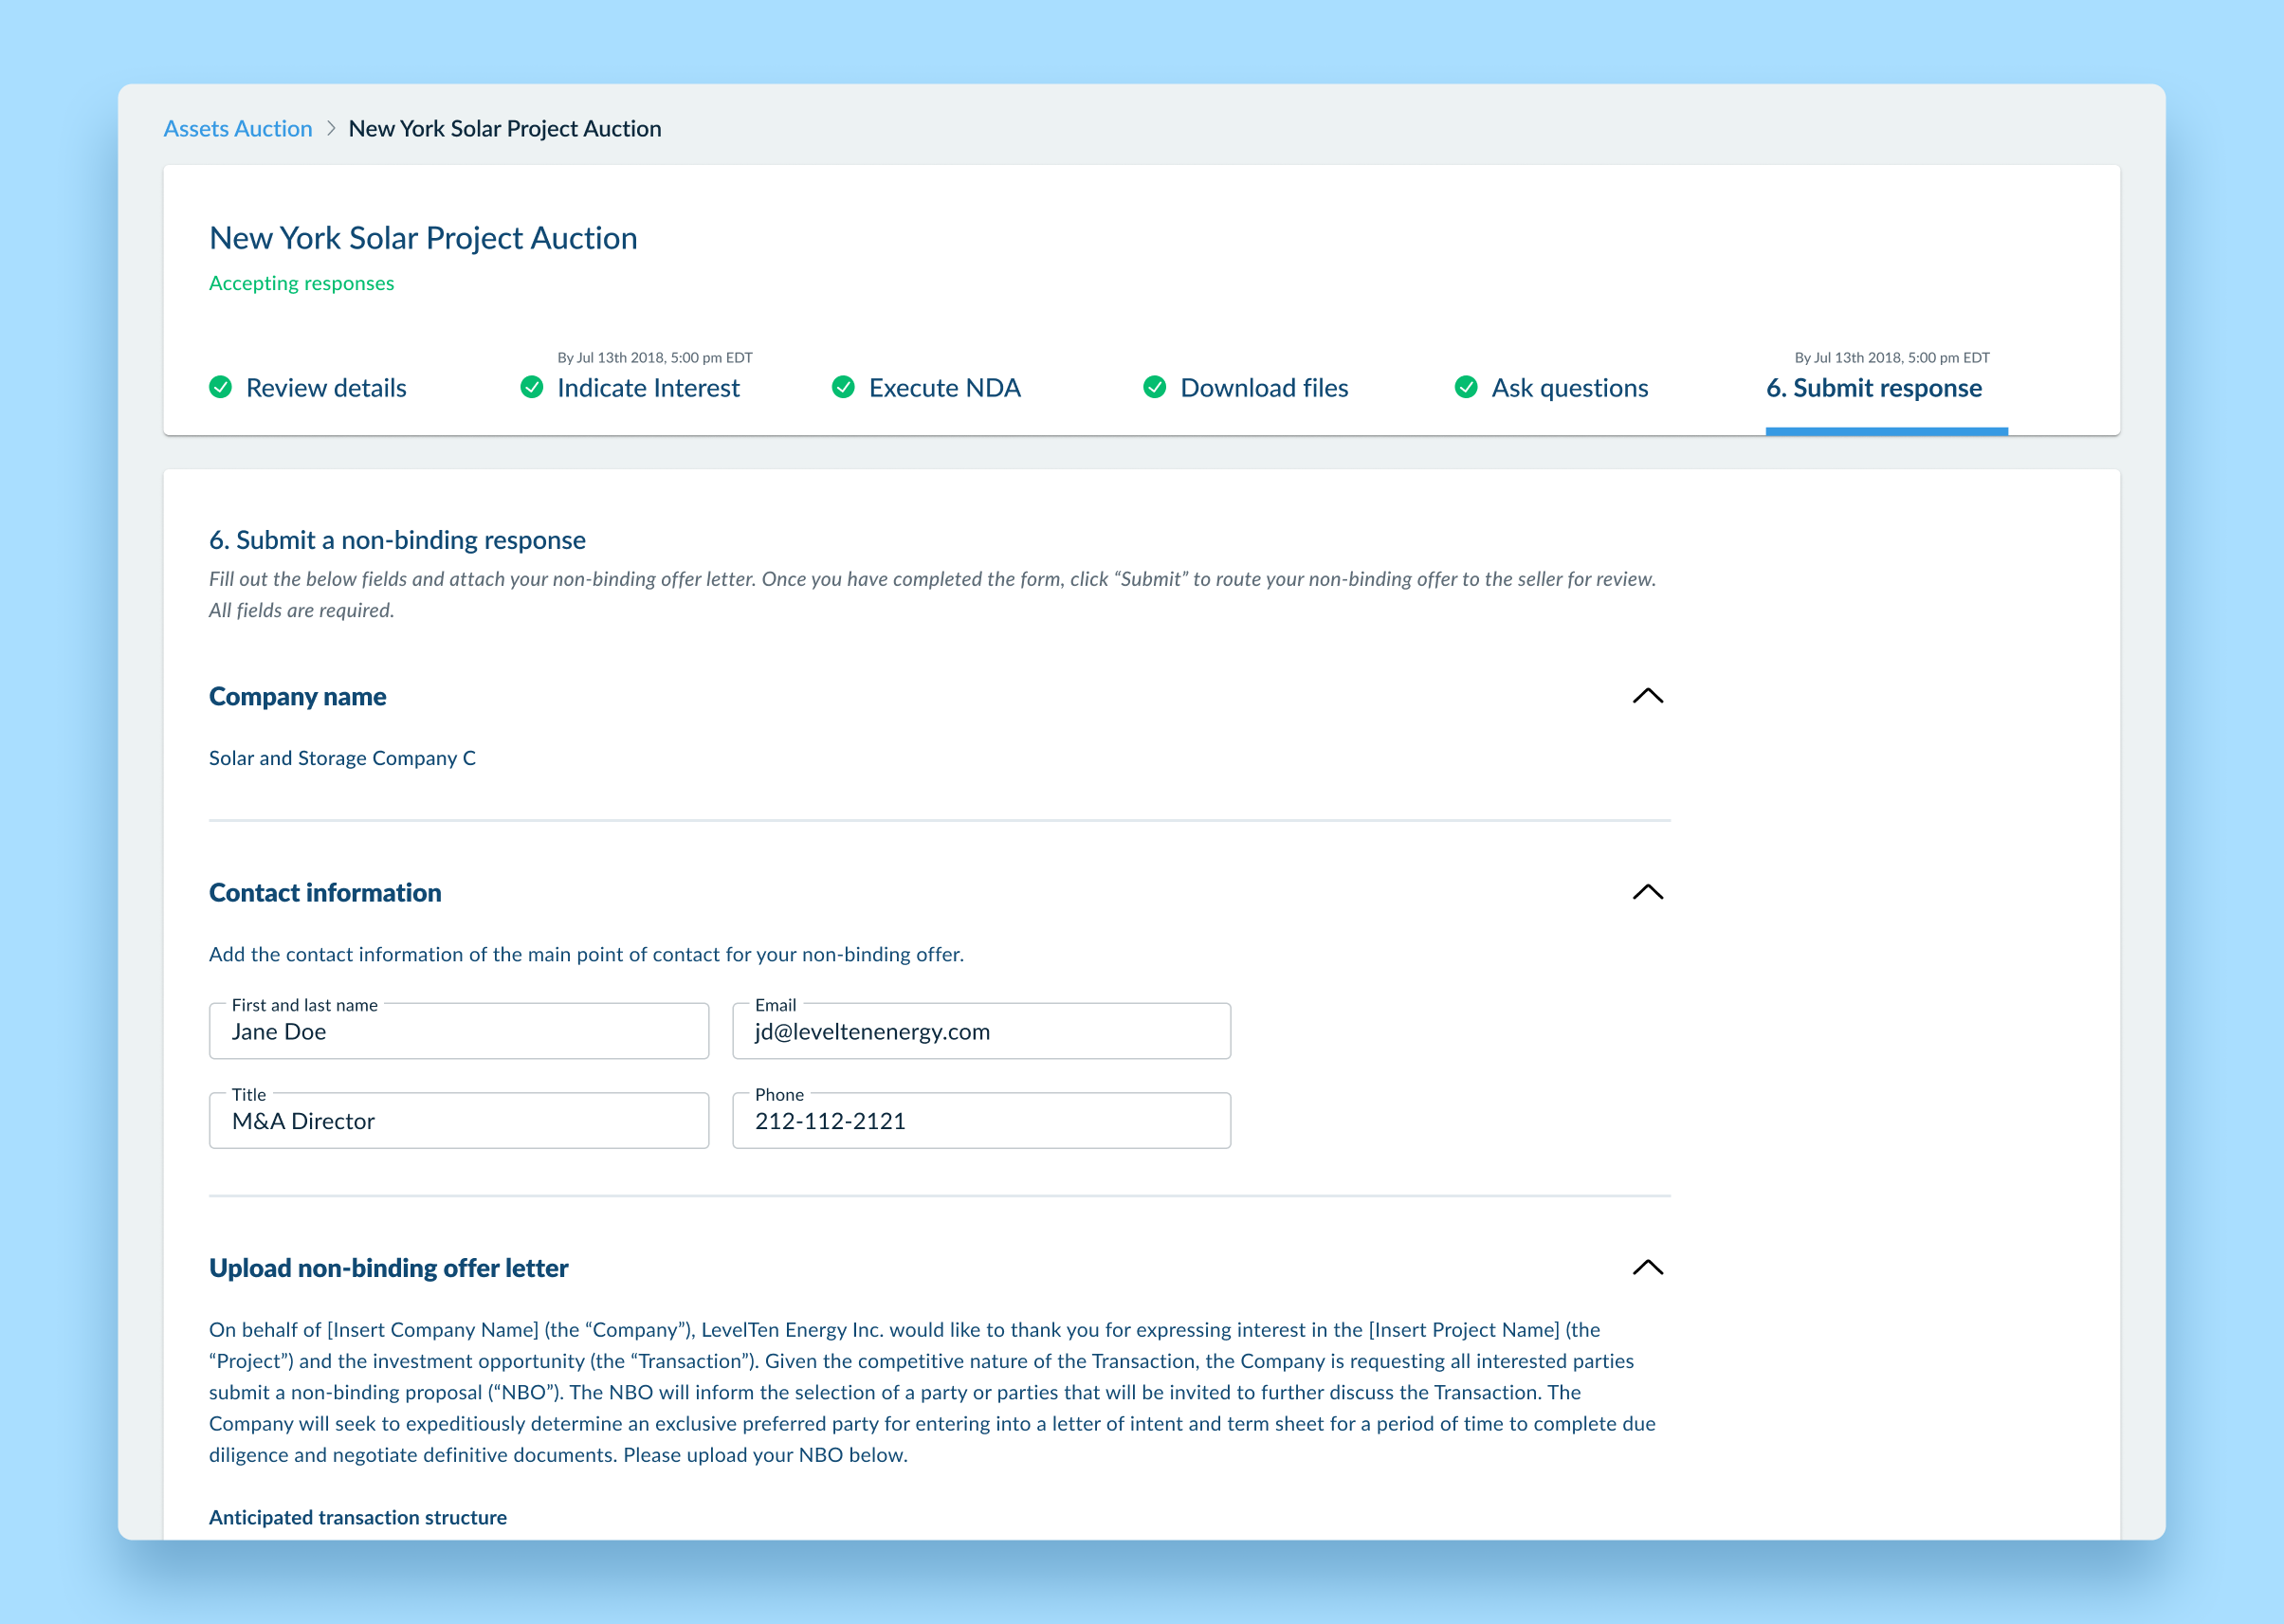Collapse the Contact information section
The width and height of the screenshot is (2284, 1624).
[1647, 892]
